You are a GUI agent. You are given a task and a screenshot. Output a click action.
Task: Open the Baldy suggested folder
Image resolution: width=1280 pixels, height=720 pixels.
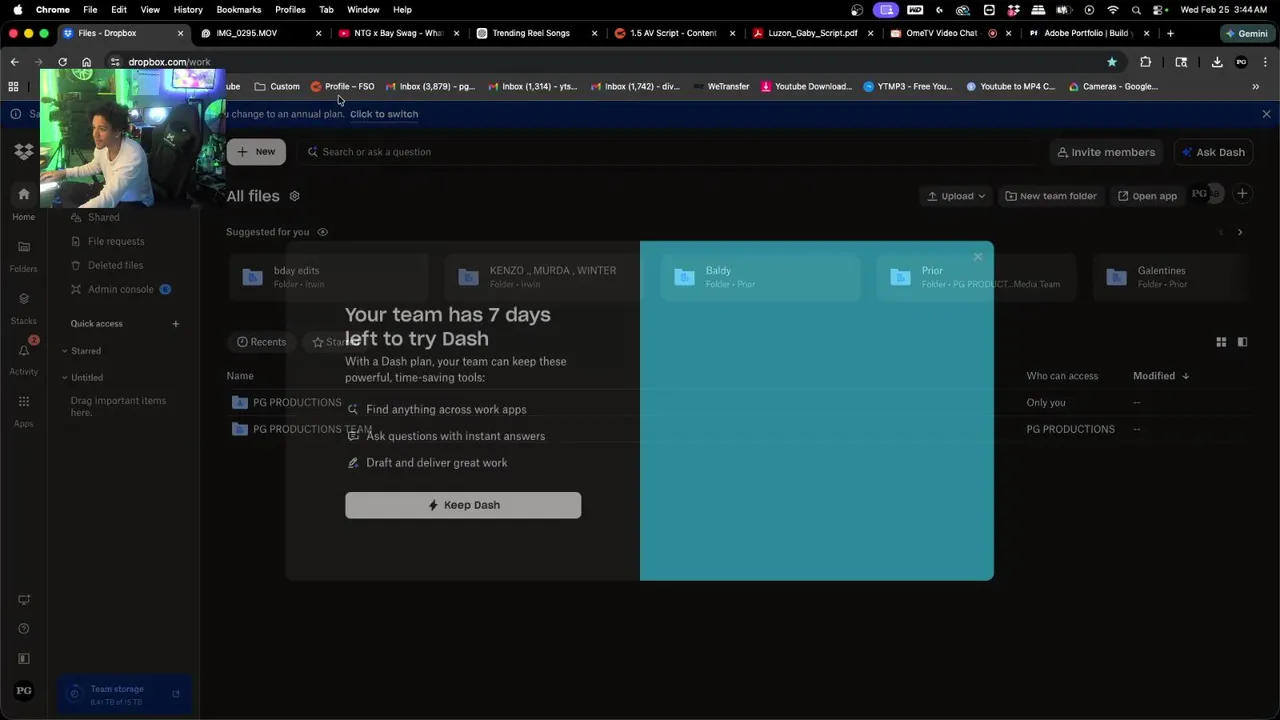click(760, 277)
